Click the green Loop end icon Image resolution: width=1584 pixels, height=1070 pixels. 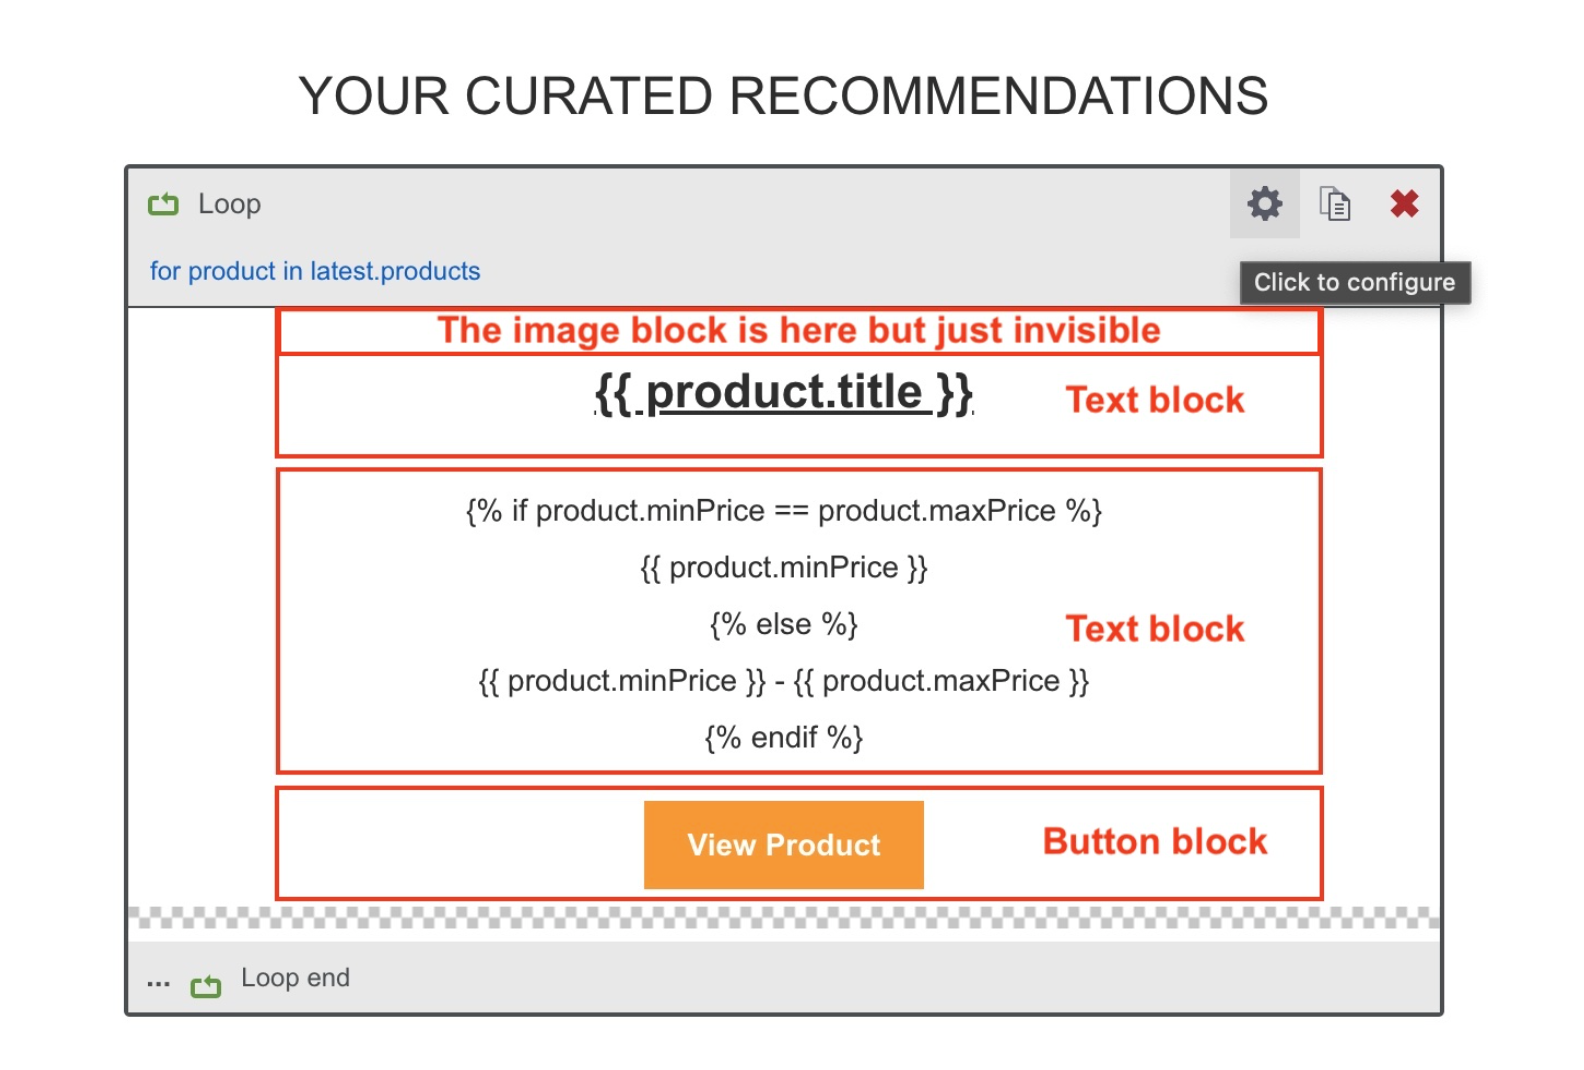pyautogui.click(x=206, y=986)
